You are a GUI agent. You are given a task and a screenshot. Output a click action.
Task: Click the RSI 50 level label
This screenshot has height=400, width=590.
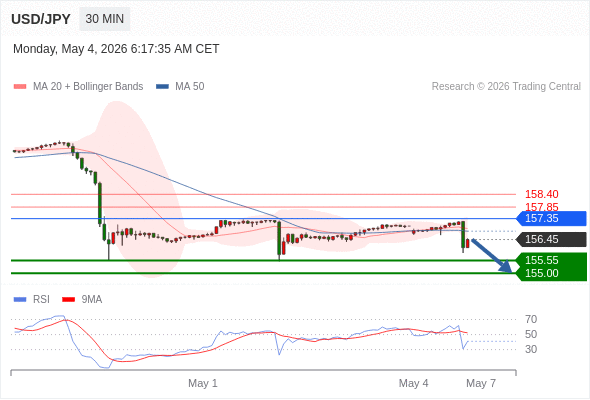531,334
